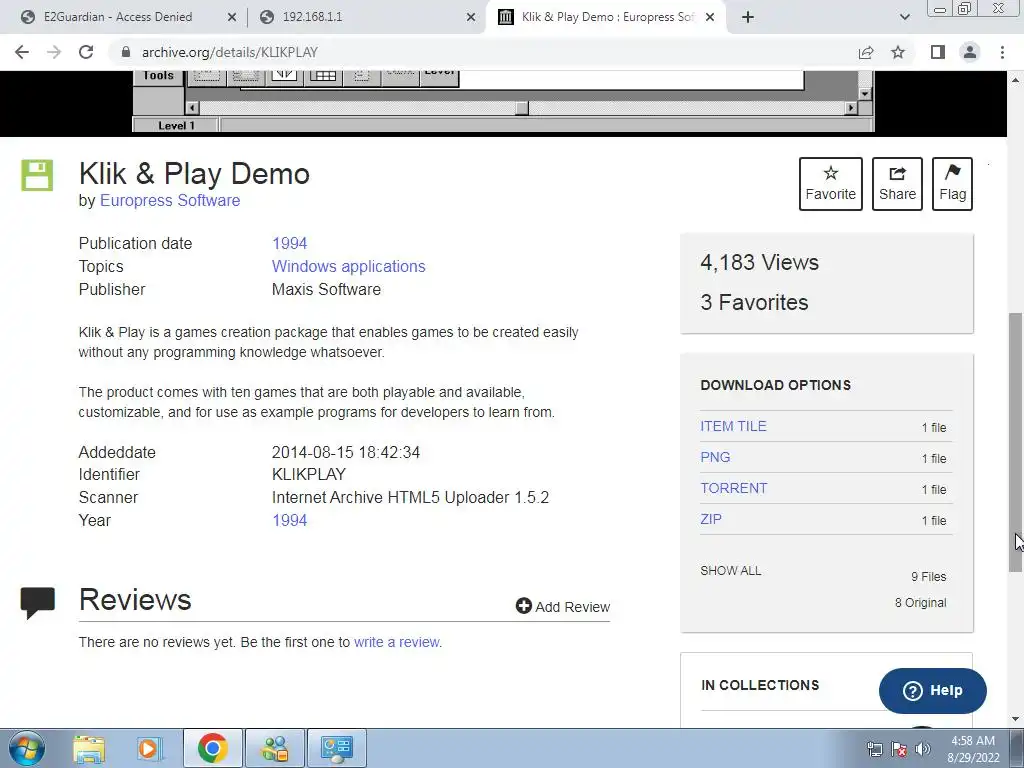Open the control panel taskbar app
The width and height of the screenshot is (1024, 768).
[336, 748]
